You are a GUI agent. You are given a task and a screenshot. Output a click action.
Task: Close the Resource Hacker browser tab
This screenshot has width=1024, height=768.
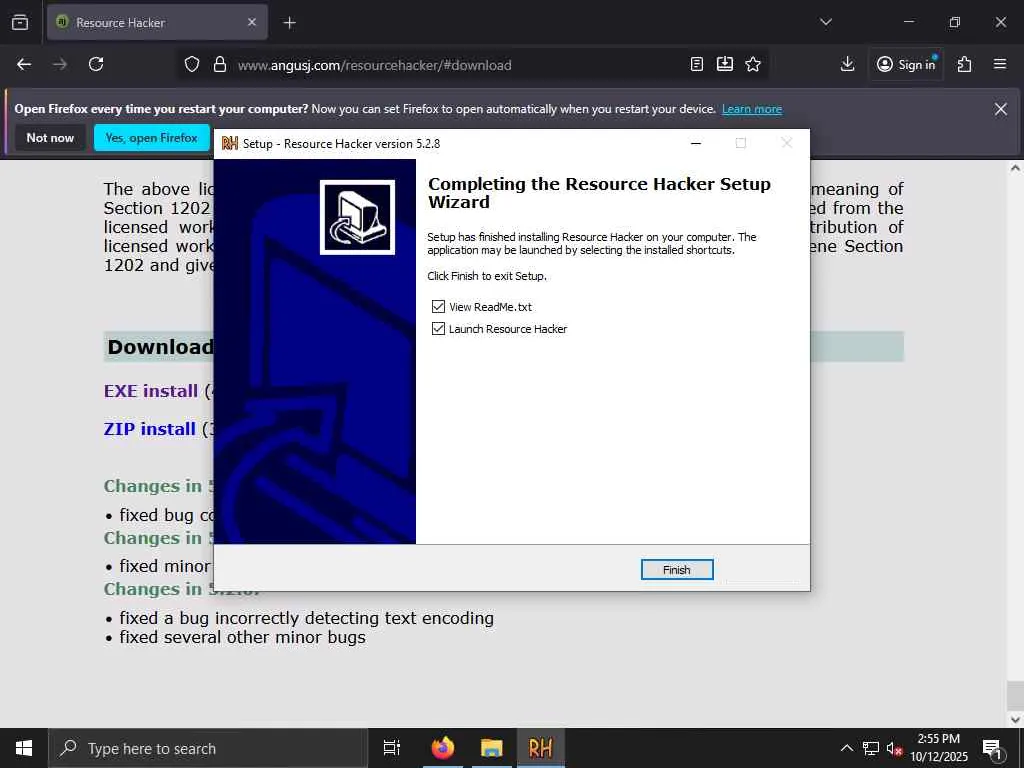[252, 22]
